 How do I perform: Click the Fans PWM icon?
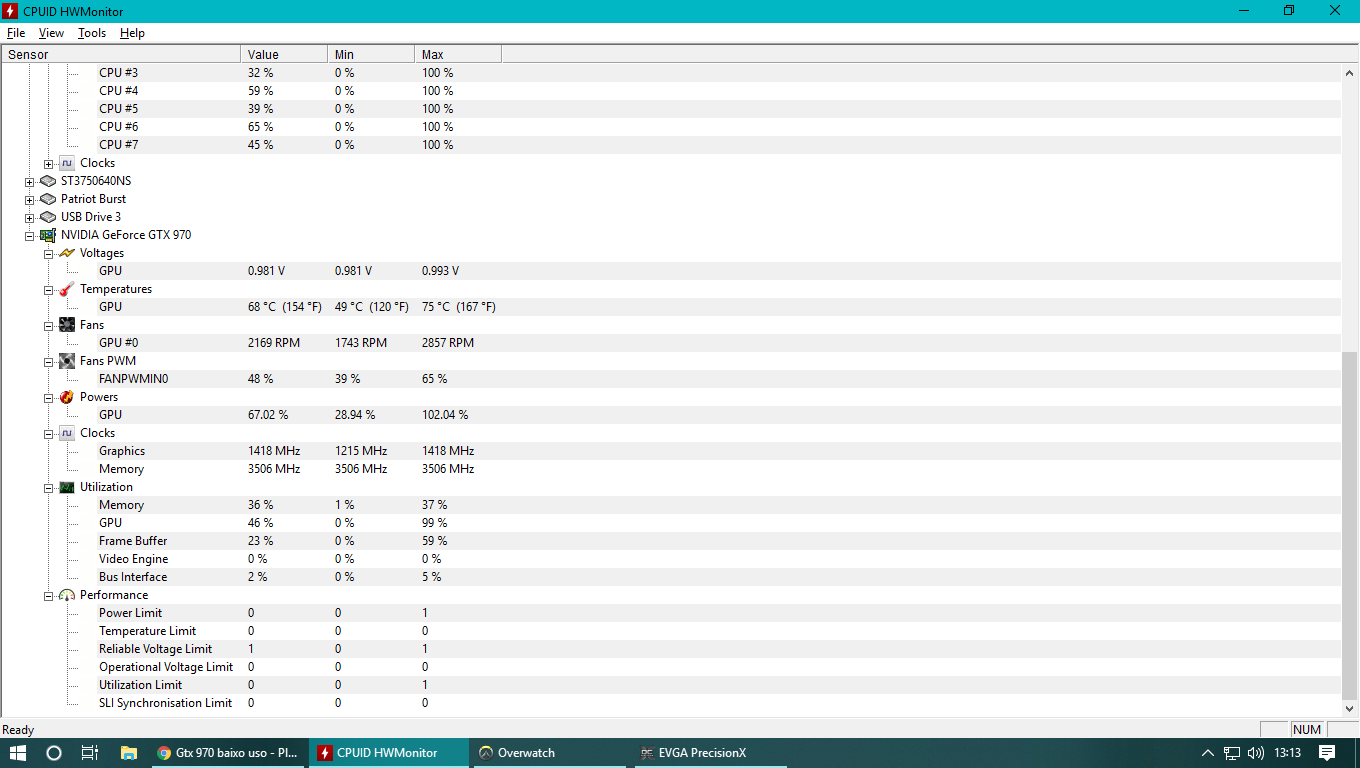[x=67, y=361]
